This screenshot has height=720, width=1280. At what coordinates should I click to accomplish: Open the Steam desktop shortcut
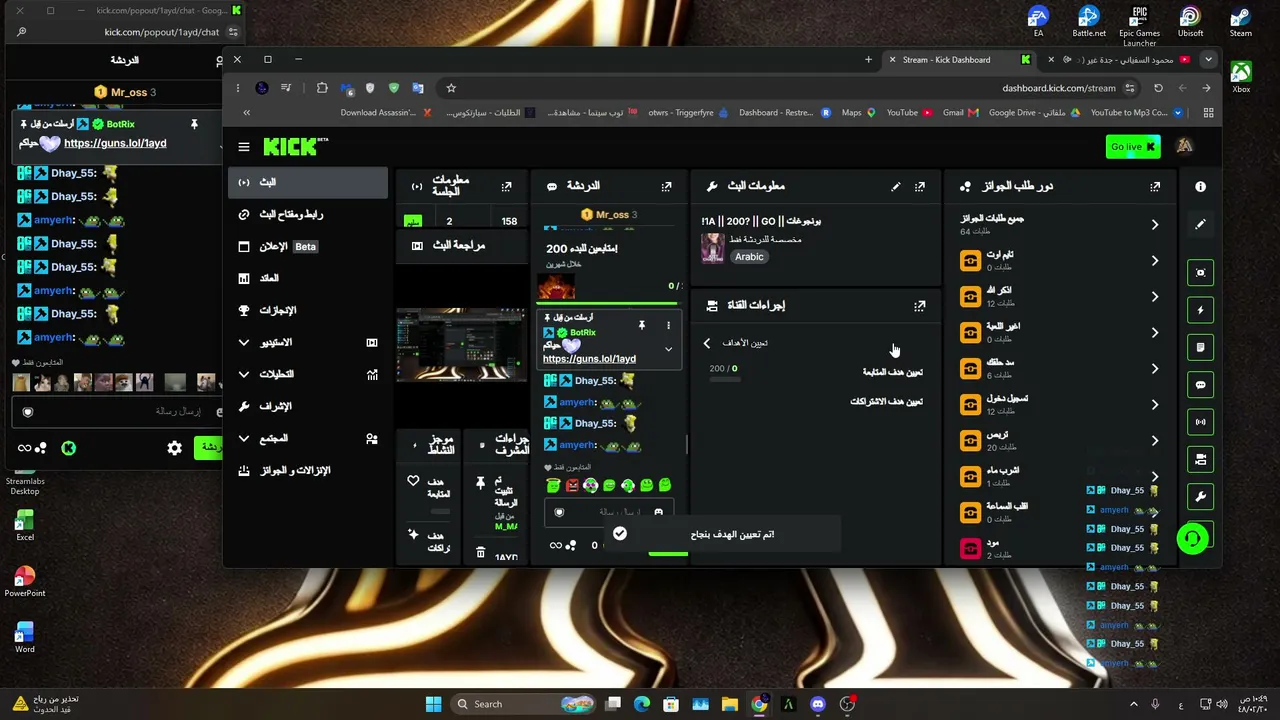(x=1241, y=22)
